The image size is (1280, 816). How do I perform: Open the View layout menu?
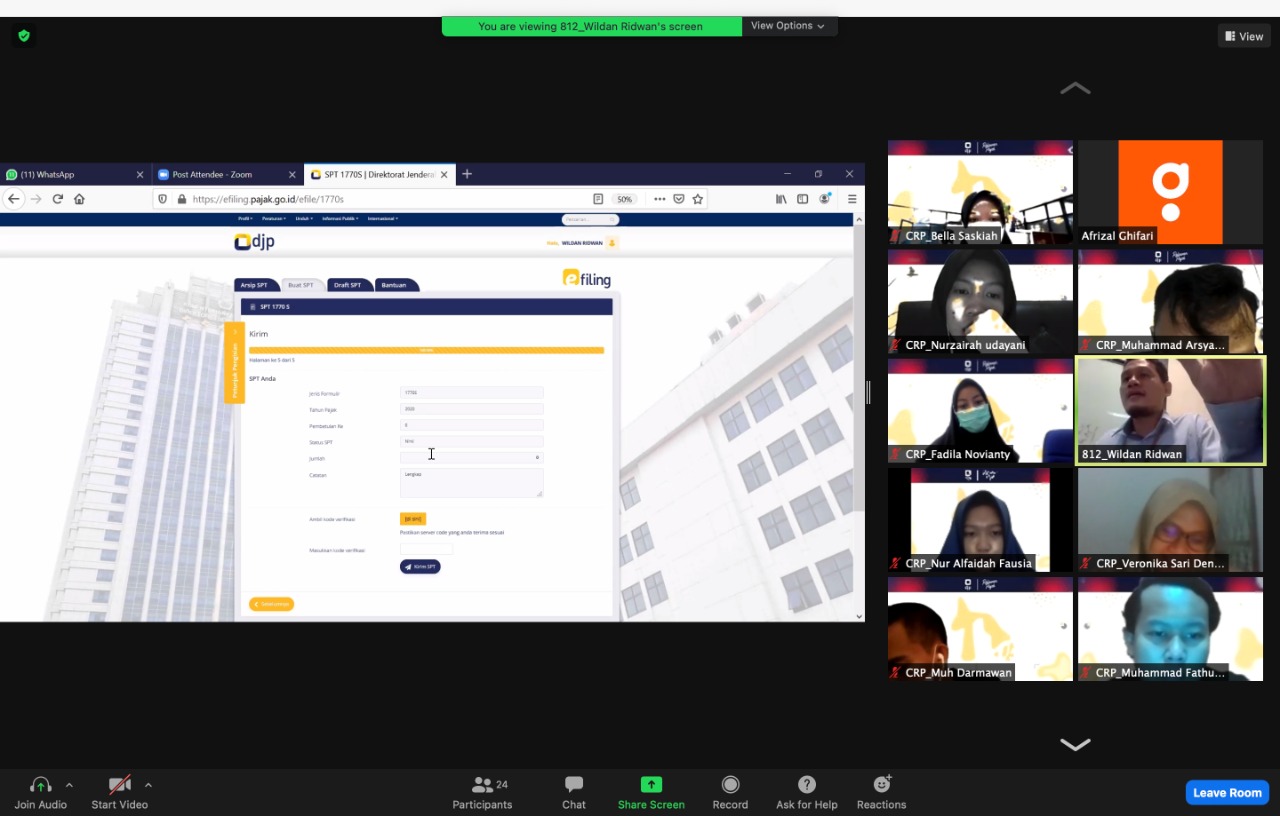click(1243, 36)
